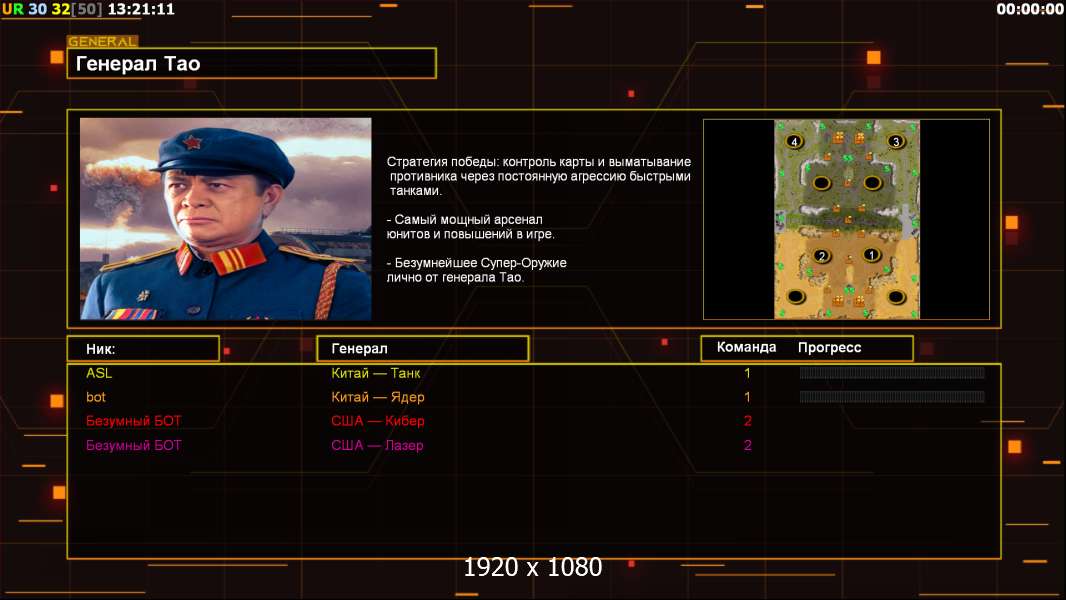Click the 13:21:11 clock overlay
This screenshot has height=600, width=1066.
point(141,9)
